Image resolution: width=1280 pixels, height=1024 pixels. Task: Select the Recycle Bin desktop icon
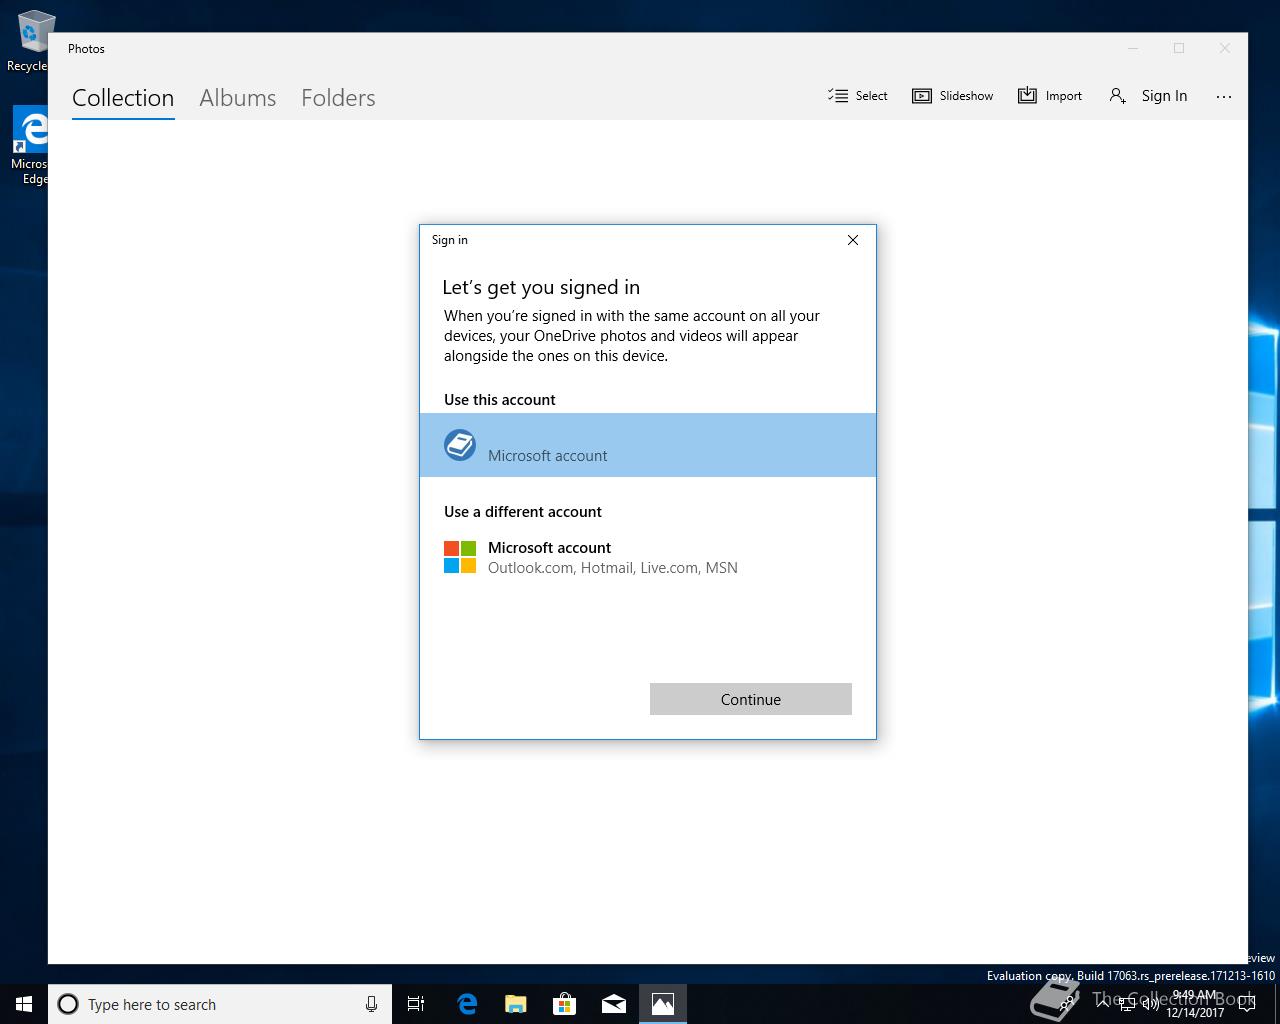click(x=30, y=42)
